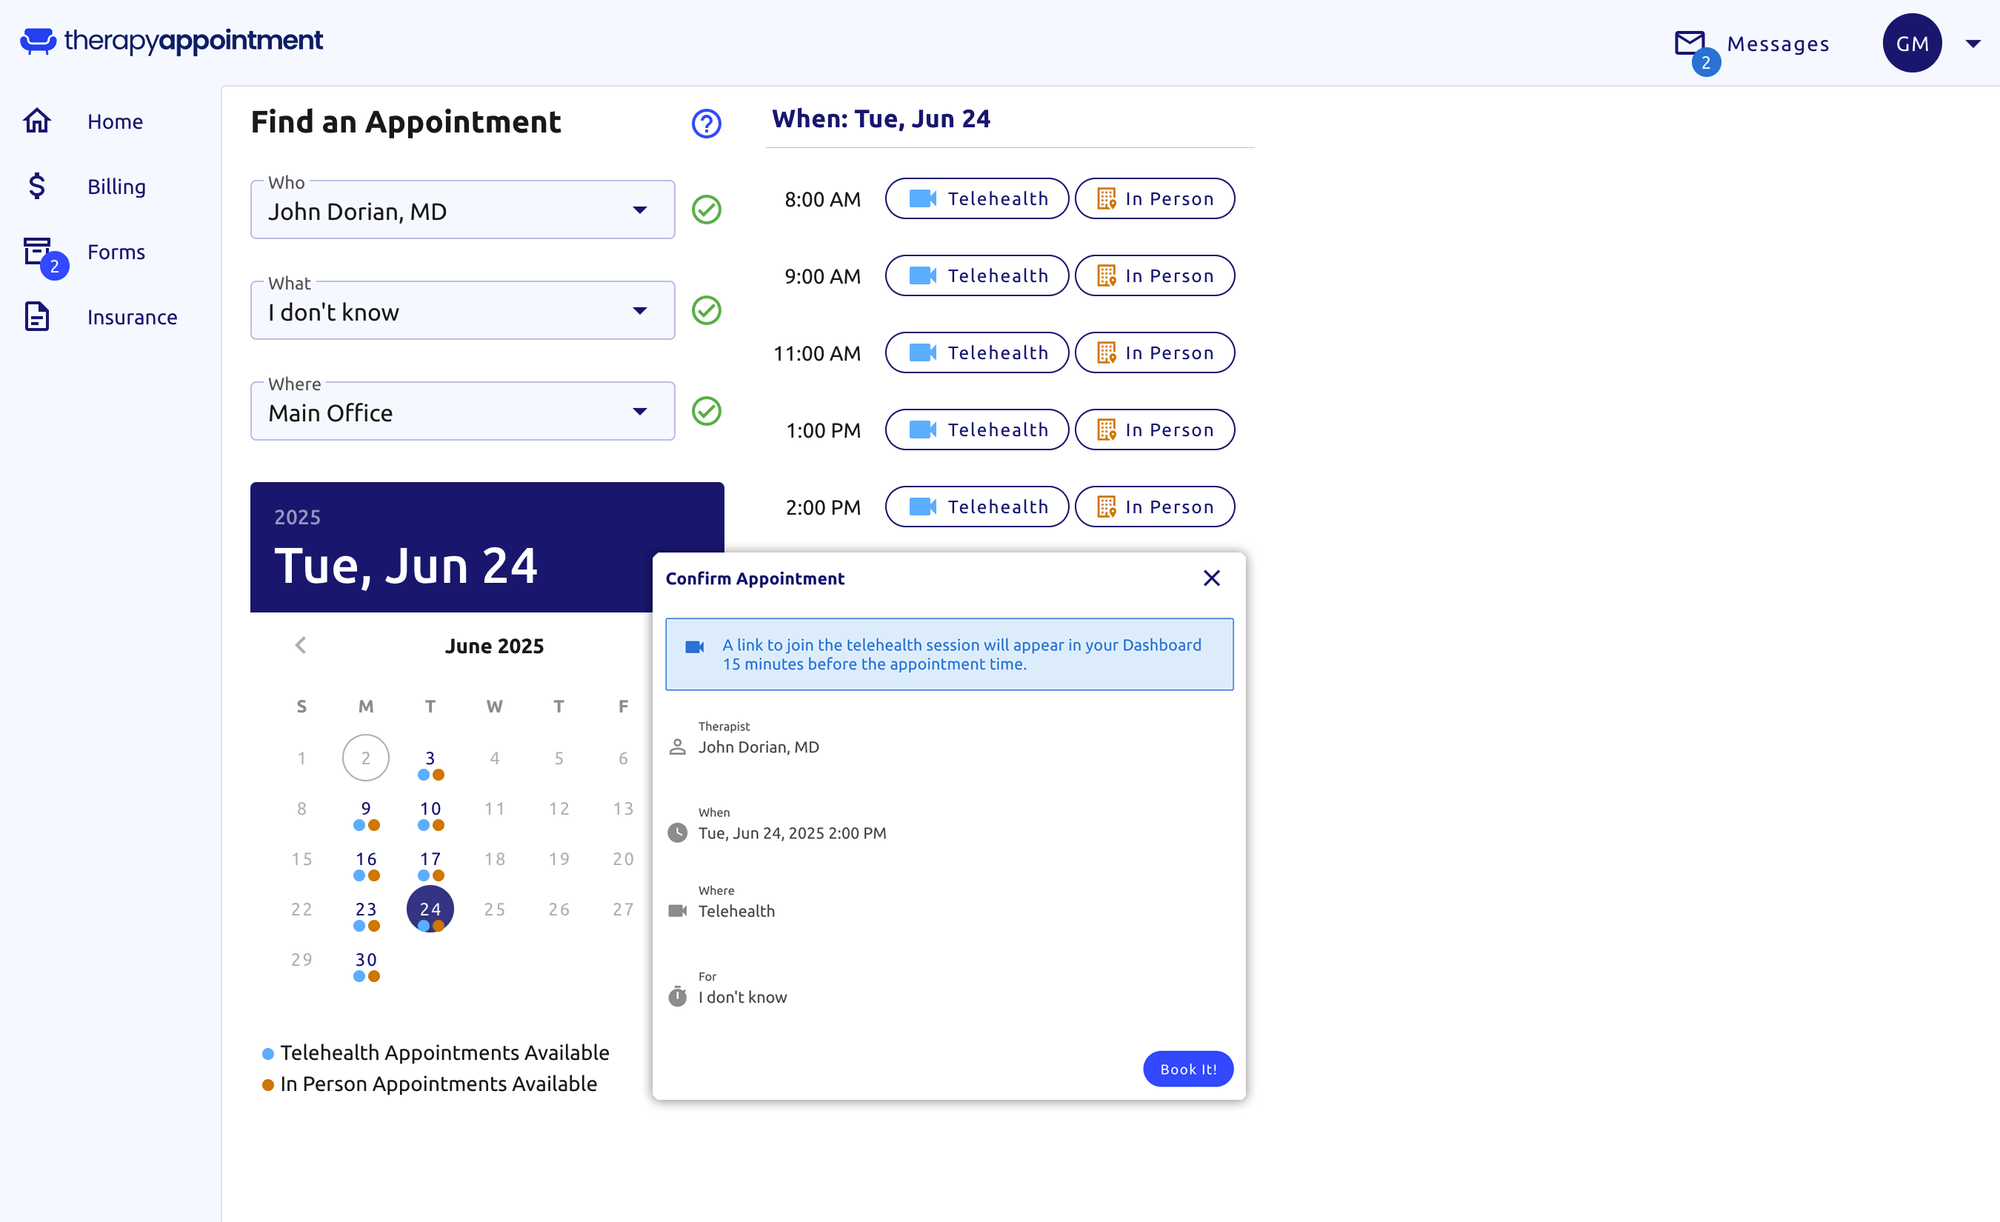
Task: Open Messages envelope icon
Action: [x=1690, y=43]
